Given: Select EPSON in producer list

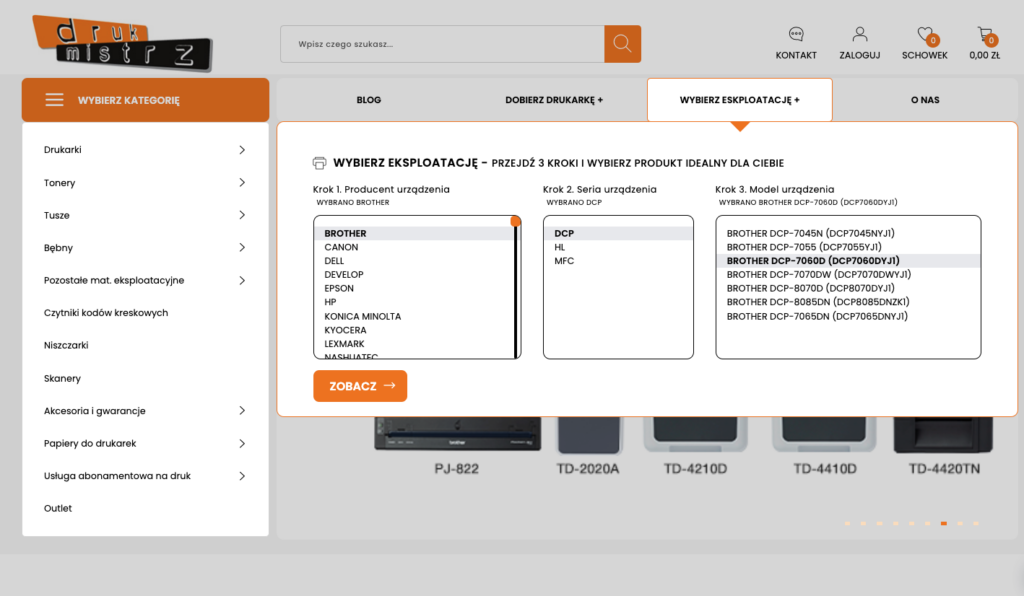Looking at the screenshot, I should [339, 288].
